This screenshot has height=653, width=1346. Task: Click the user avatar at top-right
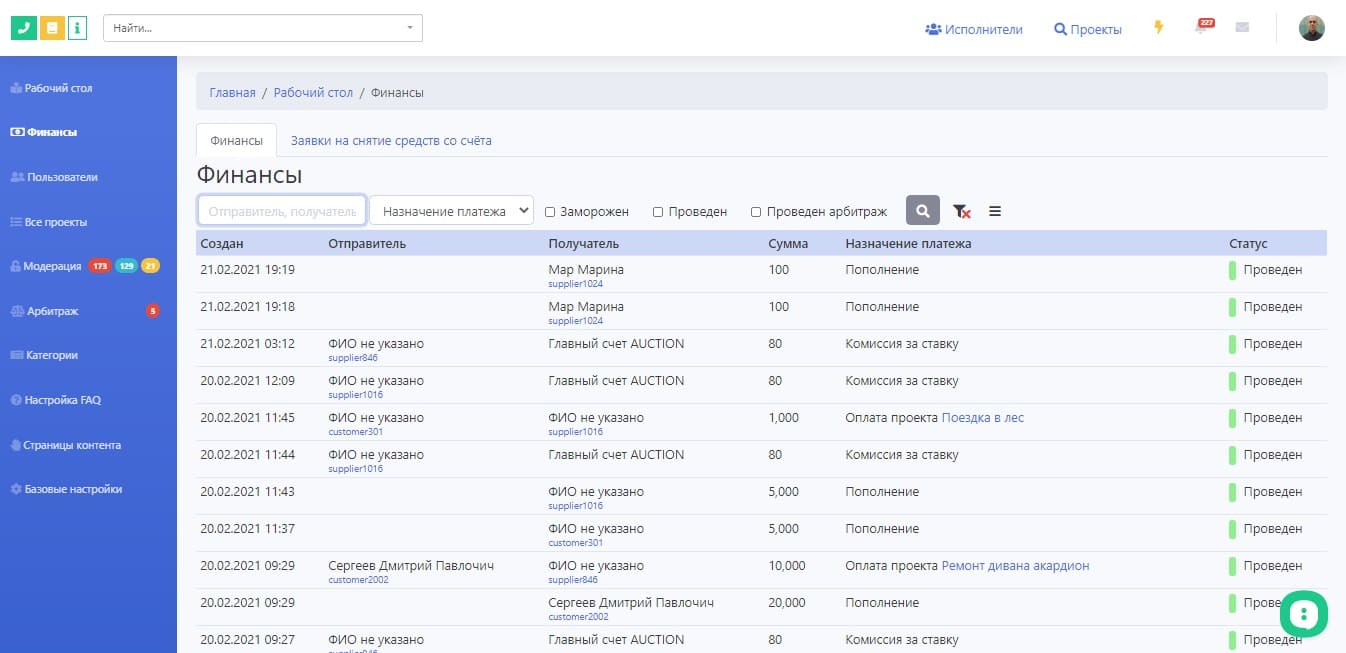click(1311, 28)
